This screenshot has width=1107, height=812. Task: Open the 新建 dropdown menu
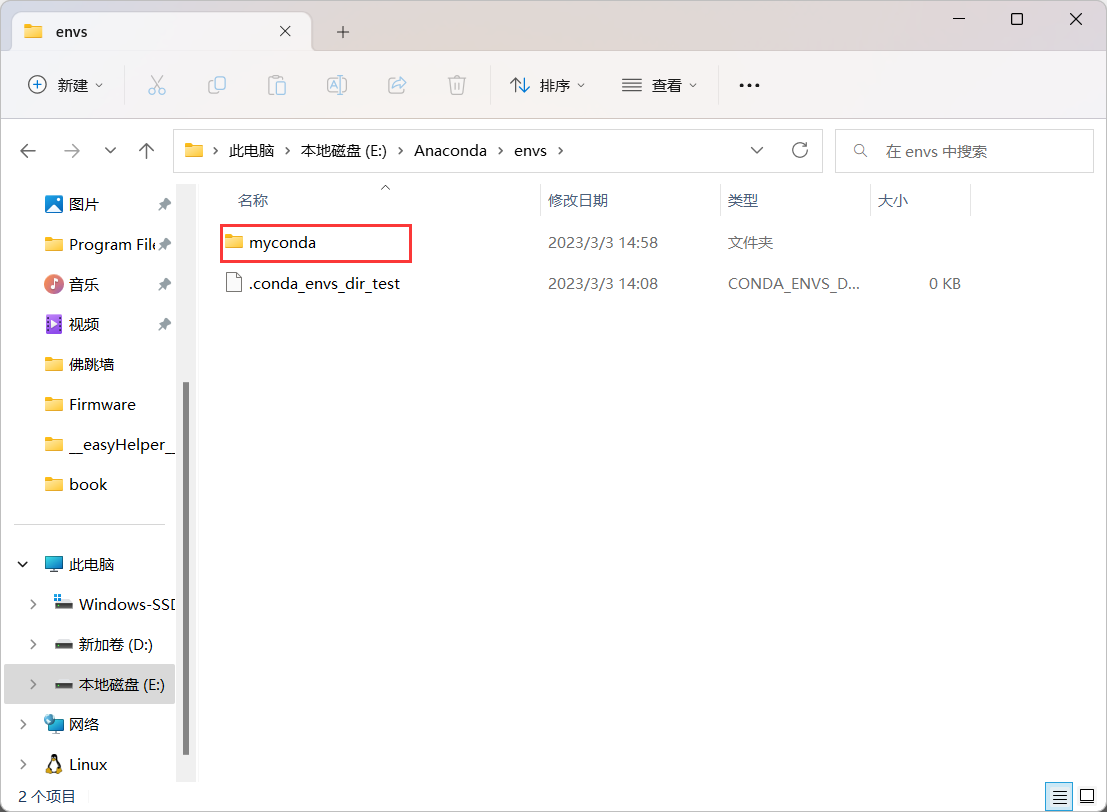pyautogui.click(x=66, y=85)
